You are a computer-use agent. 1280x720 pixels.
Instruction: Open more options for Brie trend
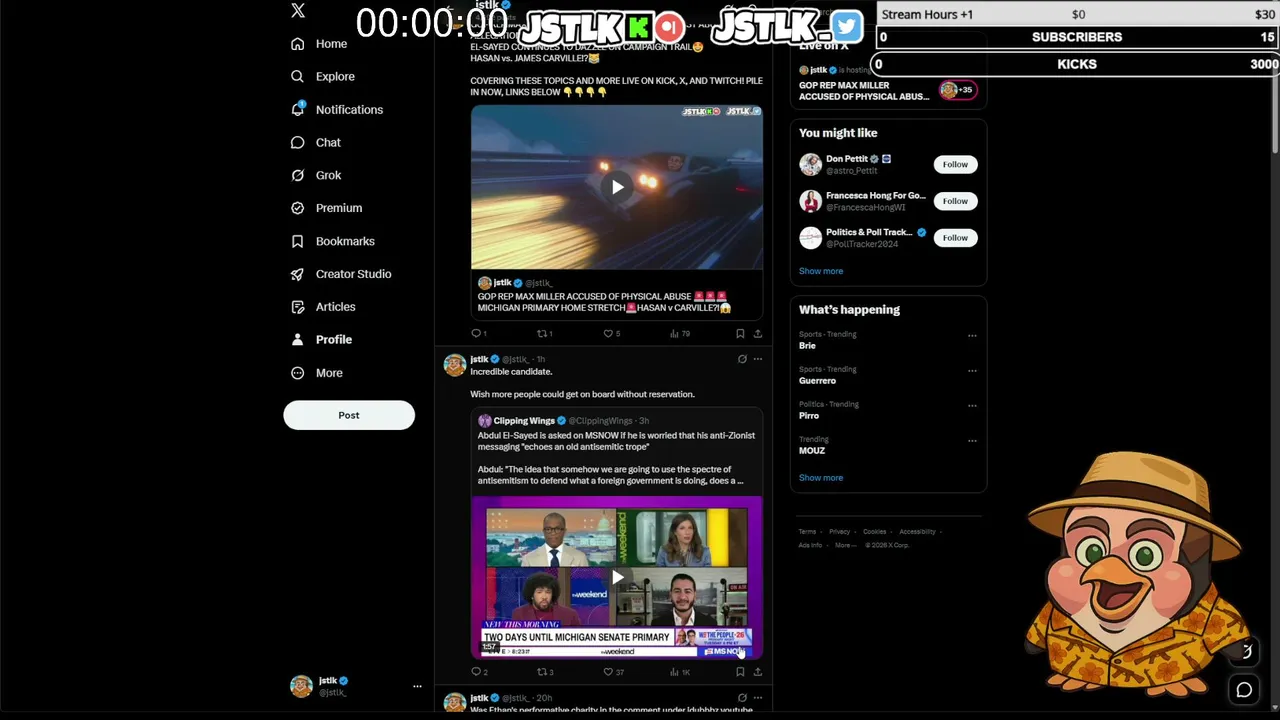click(x=972, y=336)
